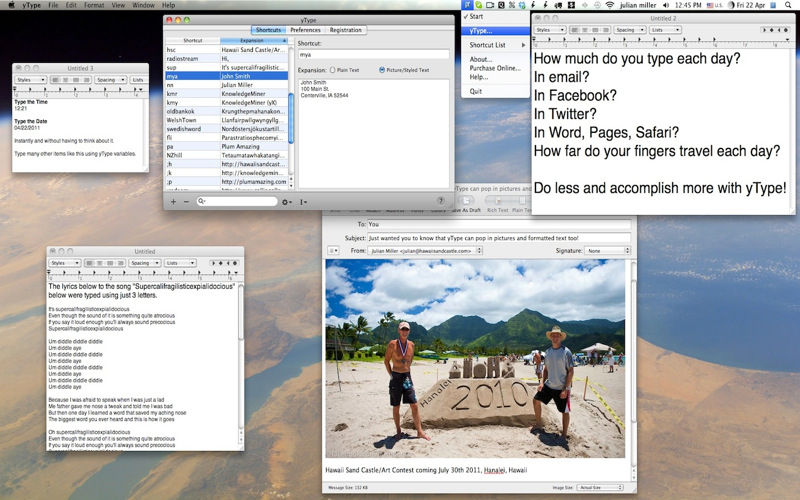This screenshot has width=800, height=500.
Task: Select the swedishword shortcut row
Action: pyautogui.click(x=227, y=129)
